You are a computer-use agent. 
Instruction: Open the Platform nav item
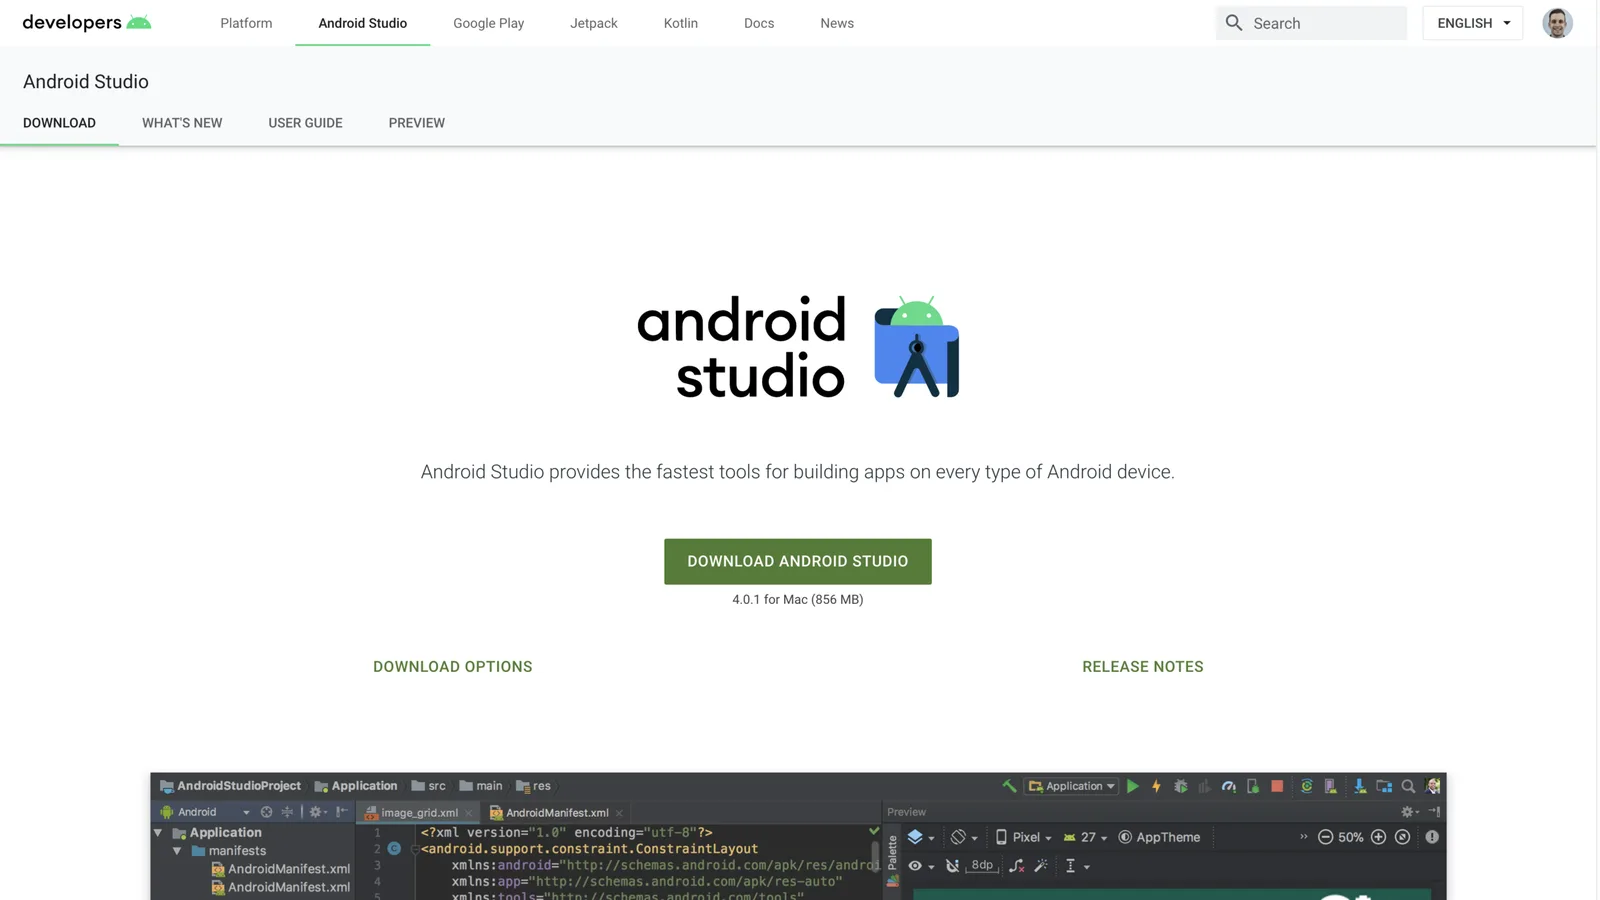pyautogui.click(x=246, y=23)
